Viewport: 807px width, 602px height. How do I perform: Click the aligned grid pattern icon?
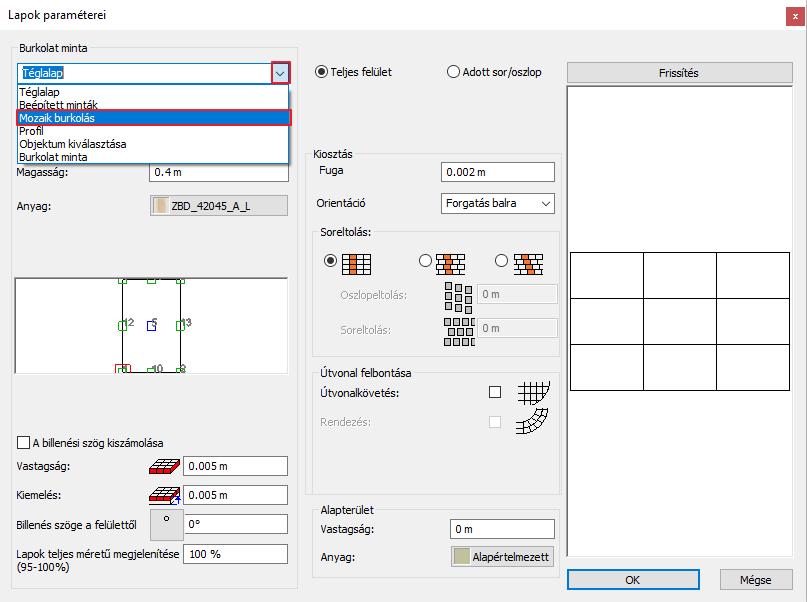click(356, 264)
